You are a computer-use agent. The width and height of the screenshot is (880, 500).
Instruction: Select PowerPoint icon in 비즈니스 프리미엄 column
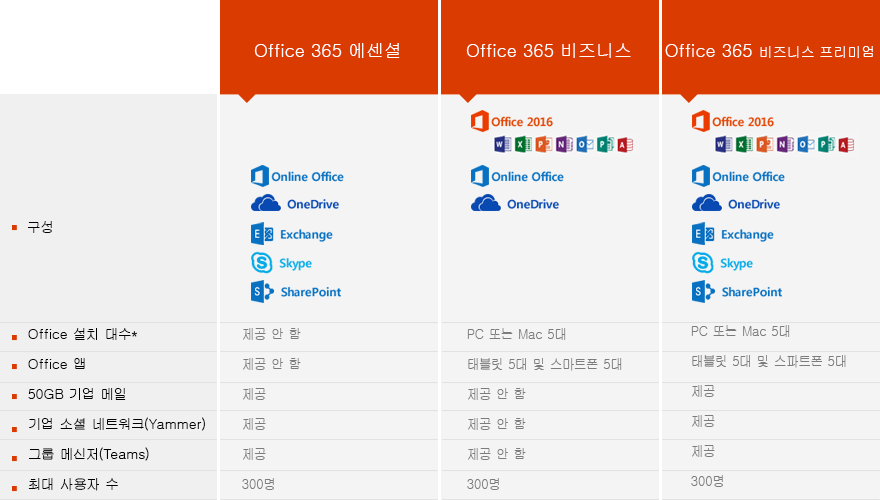click(764, 144)
